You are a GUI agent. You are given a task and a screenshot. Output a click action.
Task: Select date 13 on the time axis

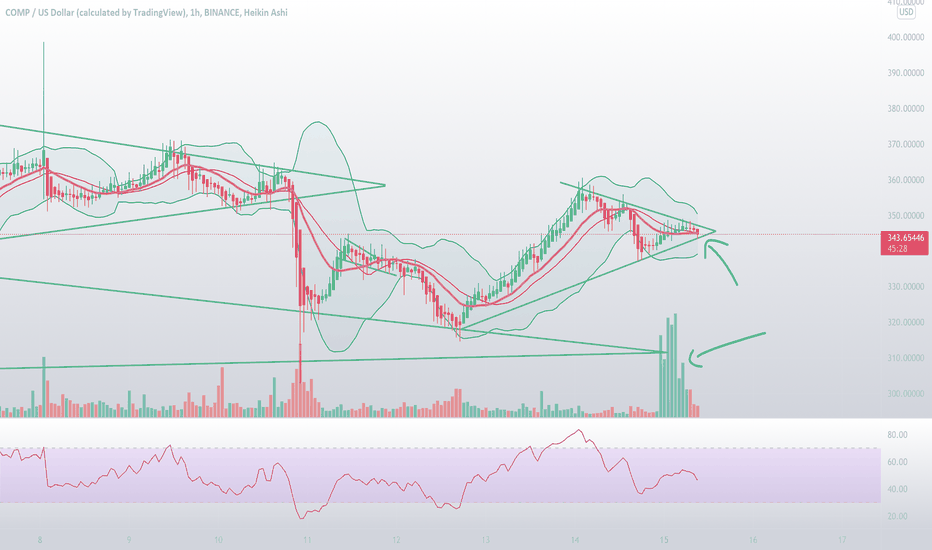[486, 540]
